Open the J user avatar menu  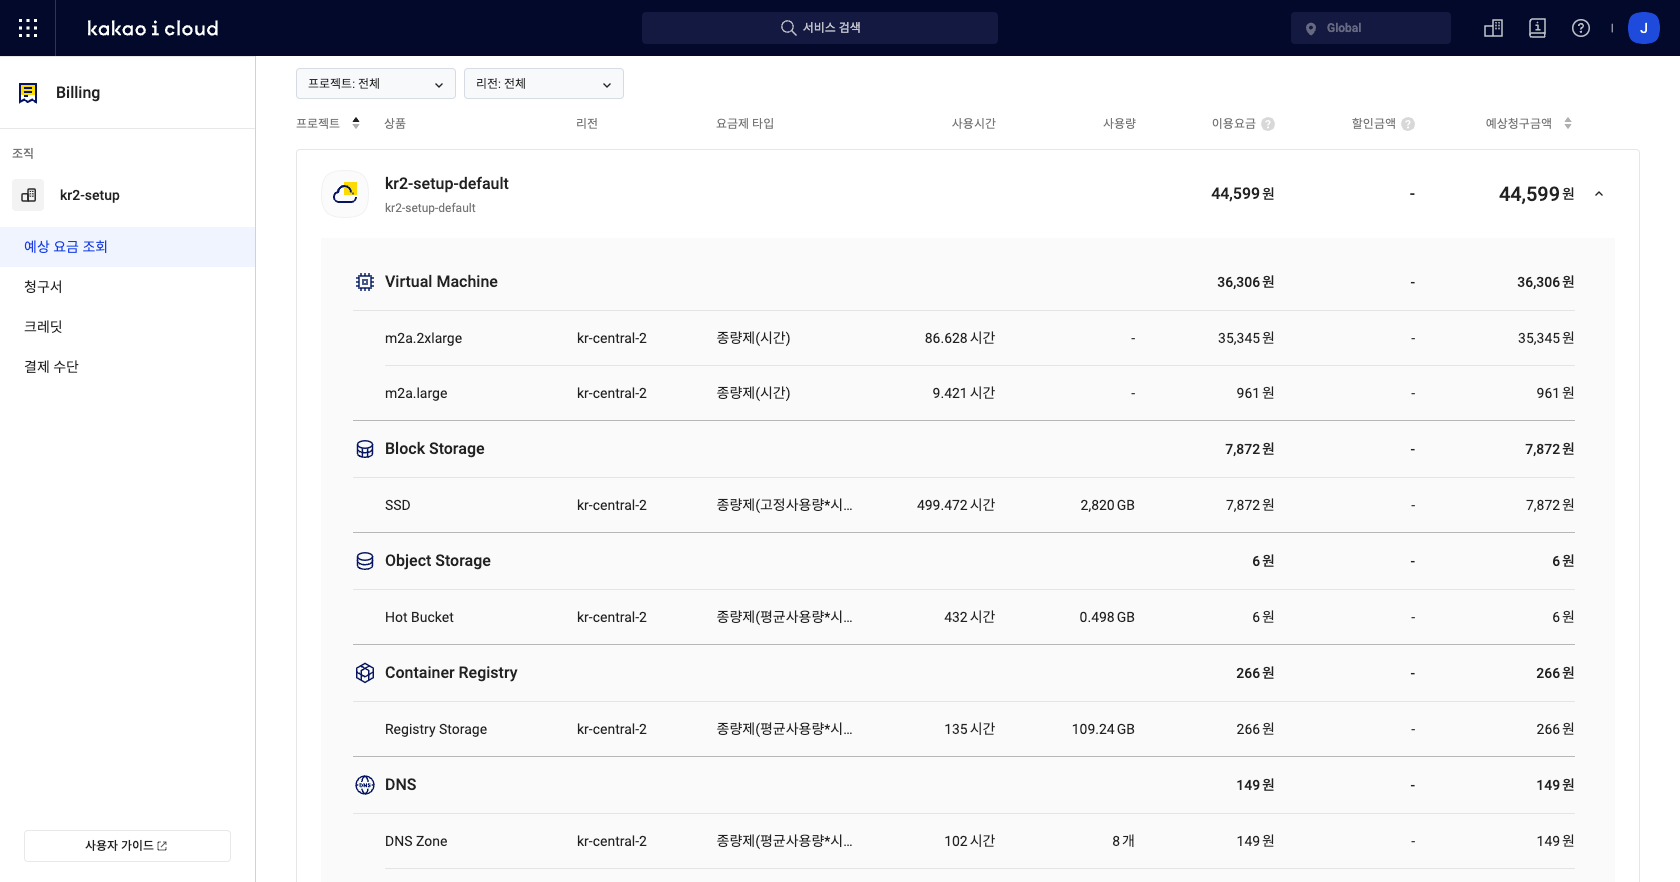click(1644, 28)
